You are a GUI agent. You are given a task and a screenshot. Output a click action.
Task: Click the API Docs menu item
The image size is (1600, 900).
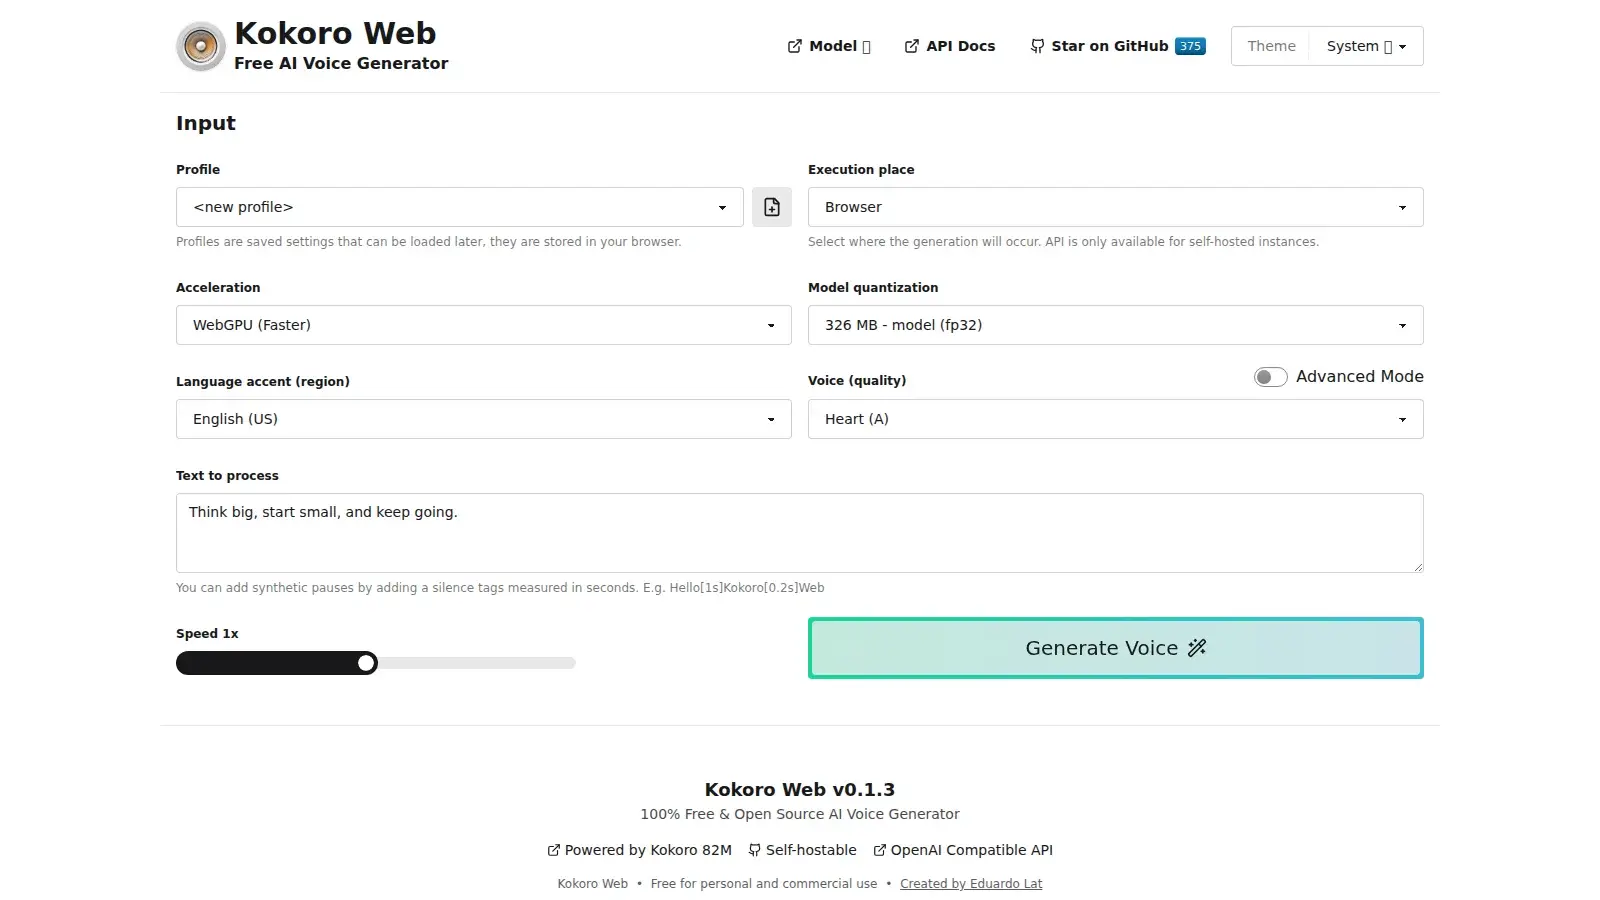coord(960,46)
